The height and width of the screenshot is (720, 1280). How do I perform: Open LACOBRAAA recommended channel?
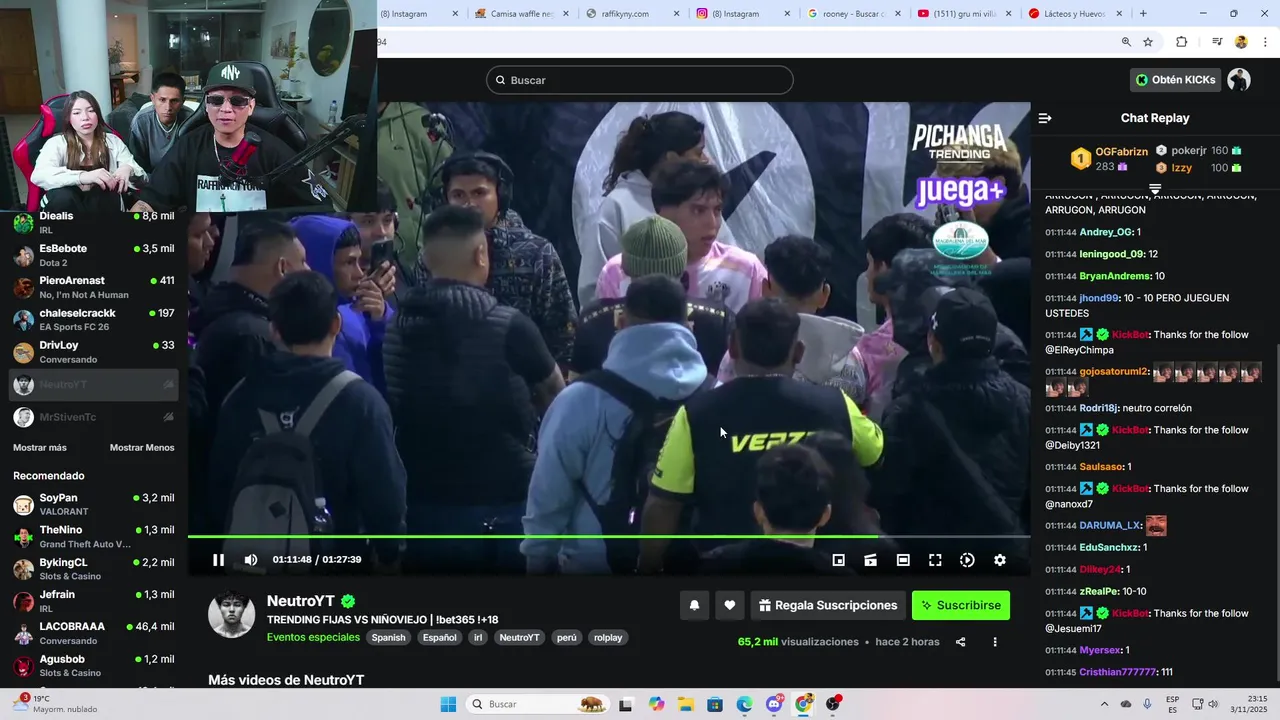(x=94, y=633)
